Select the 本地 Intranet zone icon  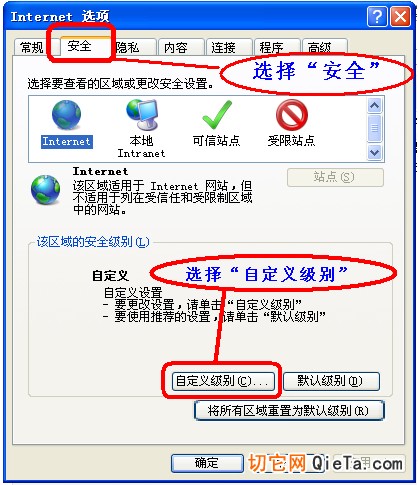pos(142,115)
